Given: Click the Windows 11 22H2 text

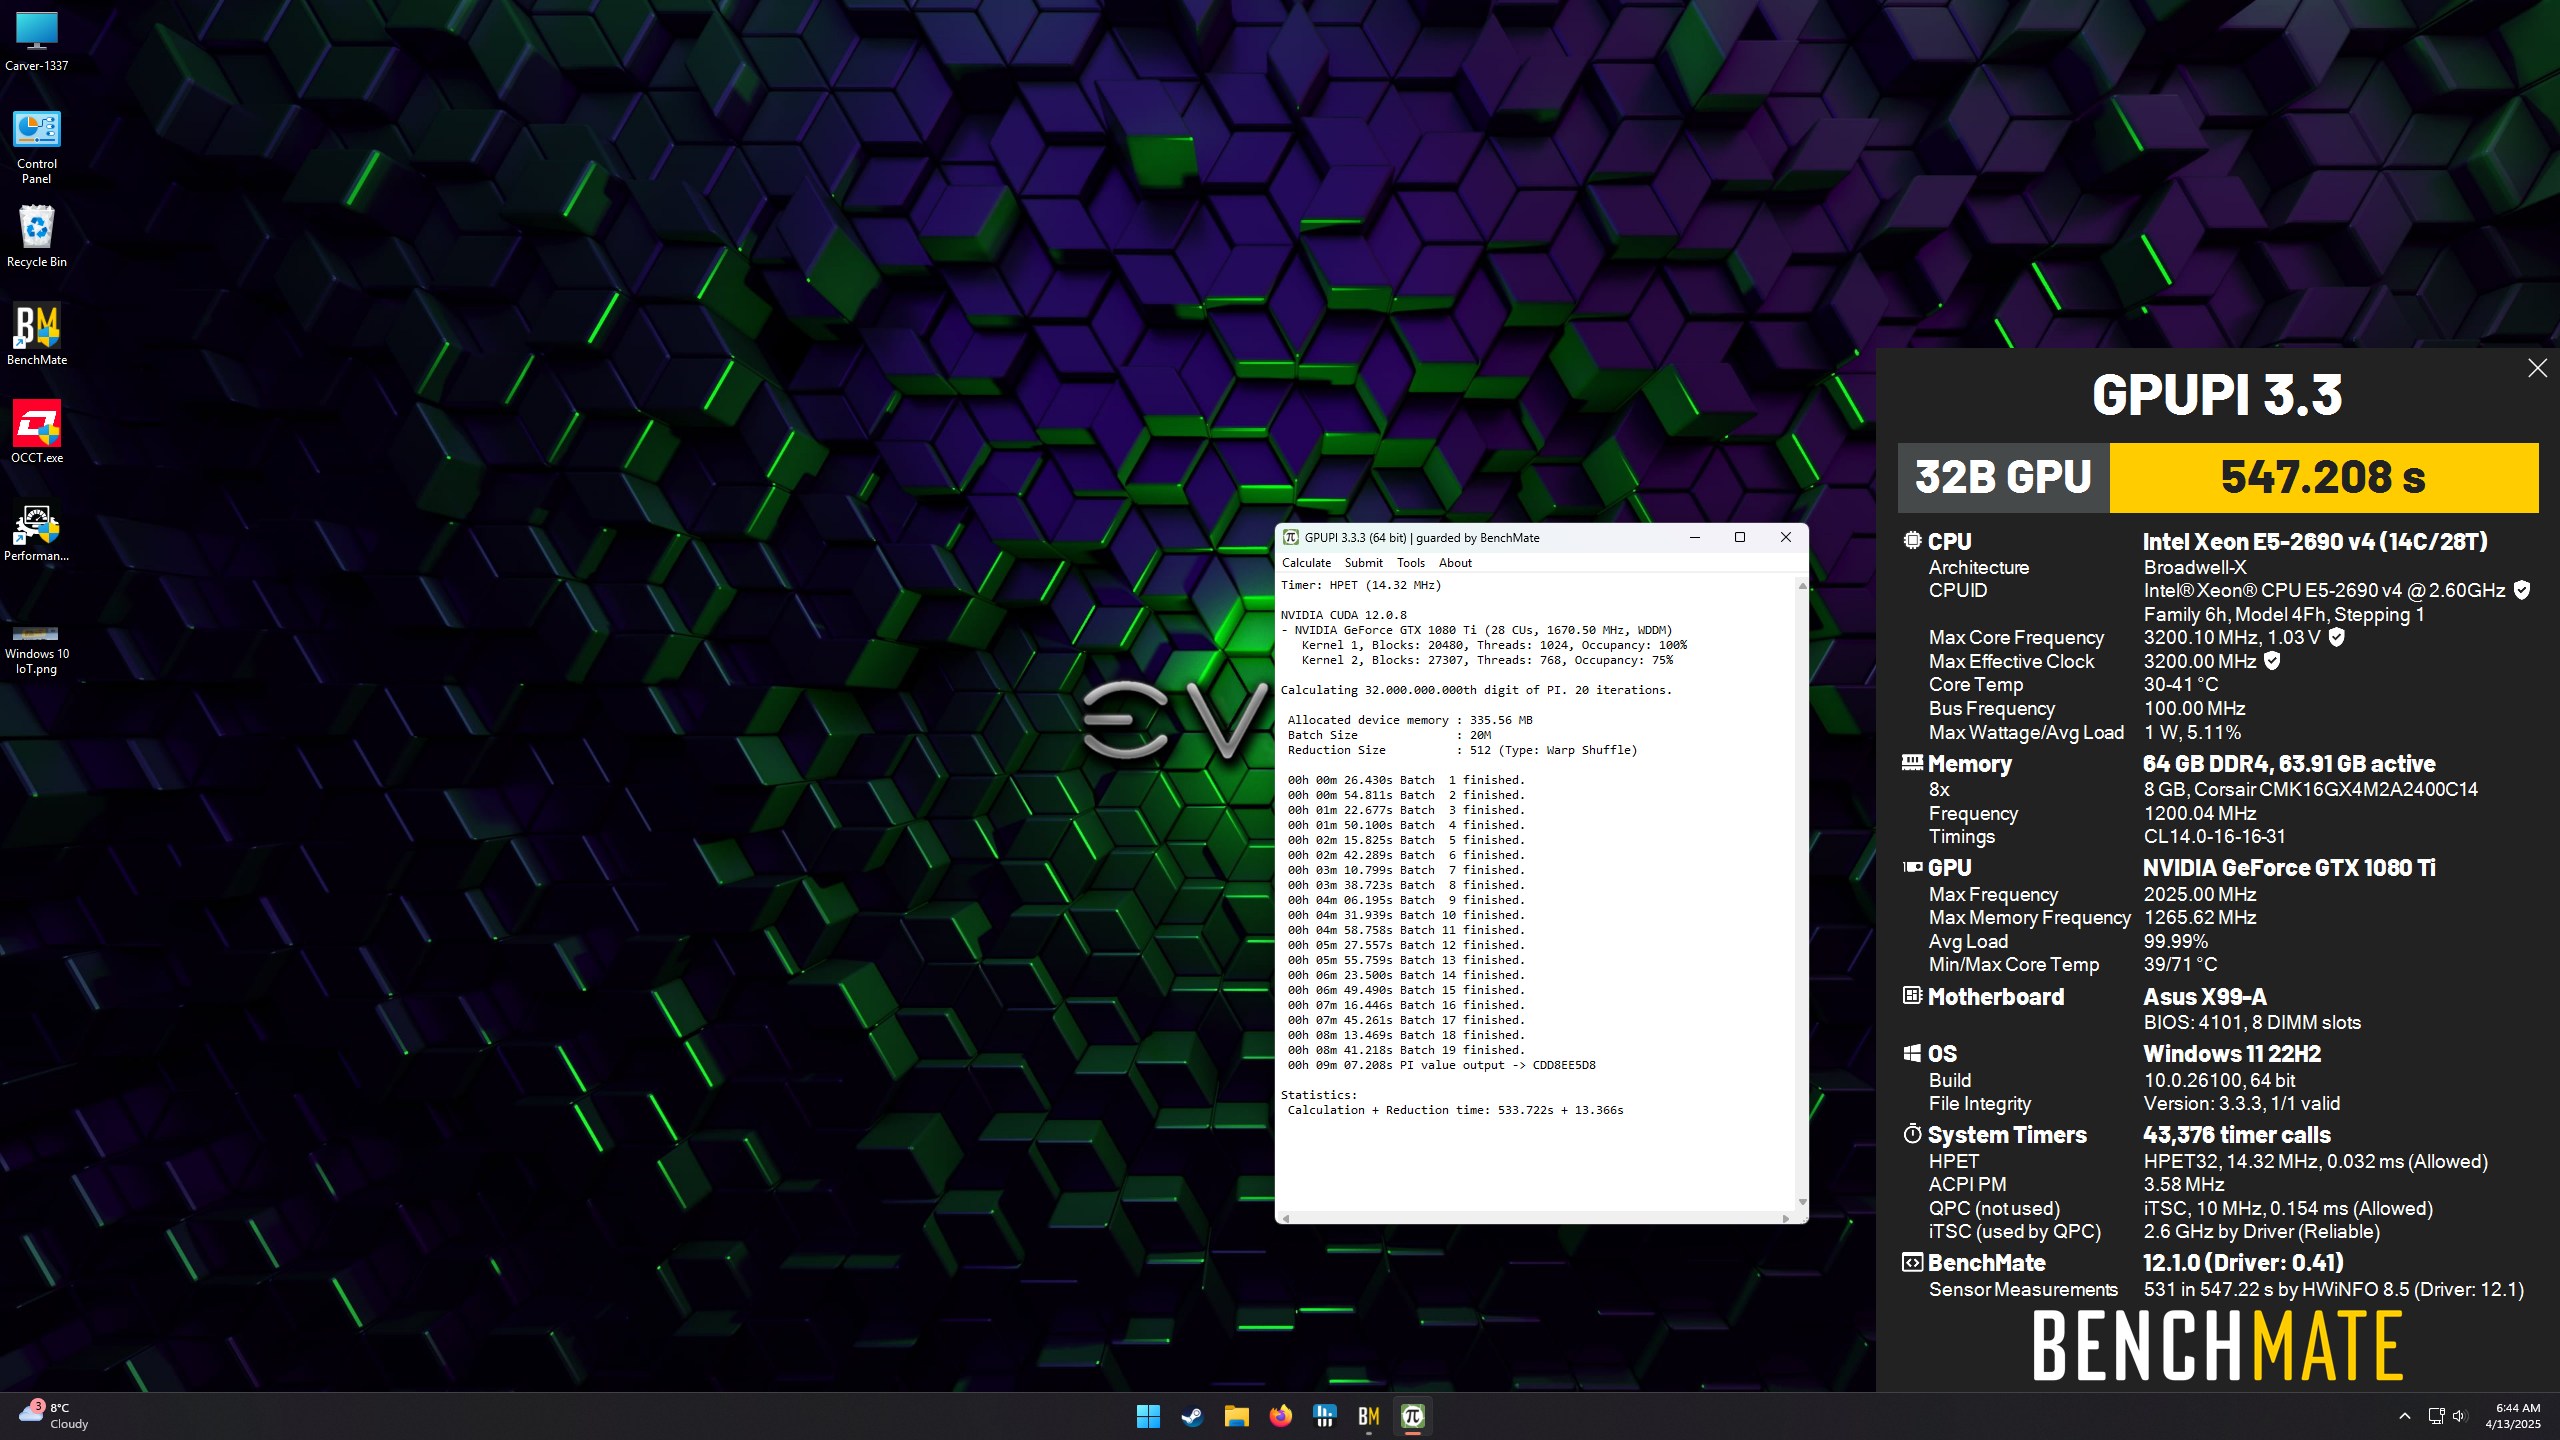Looking at the screenshot, I should (x=2232, y=1053).
